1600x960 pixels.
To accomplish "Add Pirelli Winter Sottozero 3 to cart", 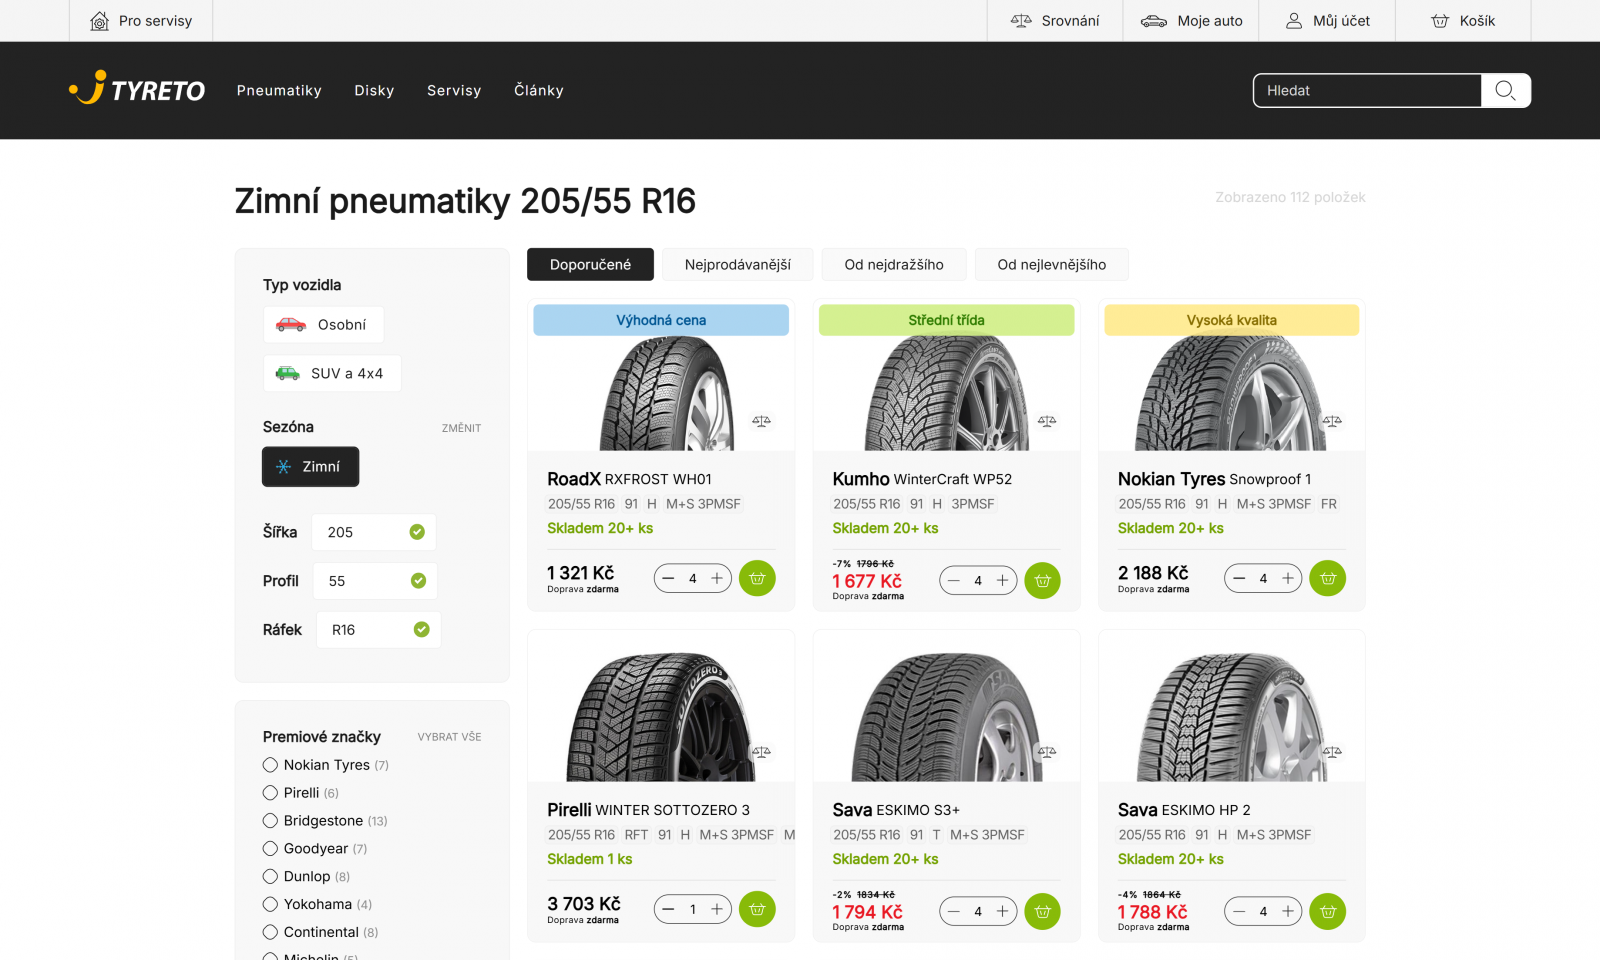I will (x=757, y=909).
